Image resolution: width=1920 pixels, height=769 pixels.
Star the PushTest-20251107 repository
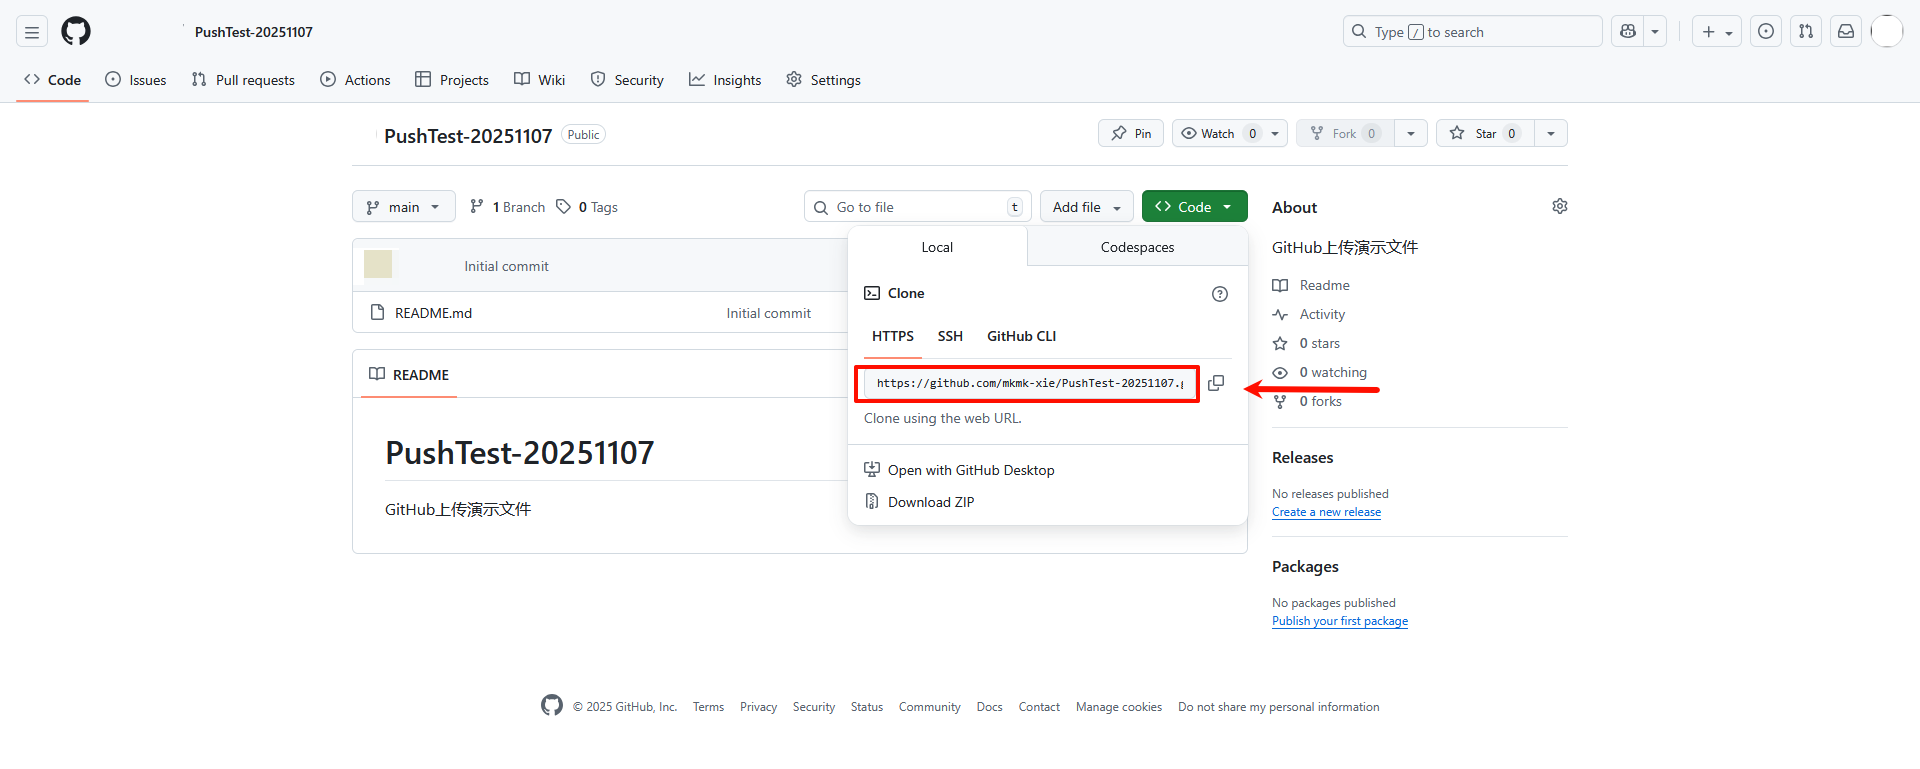click(1485, 133)
